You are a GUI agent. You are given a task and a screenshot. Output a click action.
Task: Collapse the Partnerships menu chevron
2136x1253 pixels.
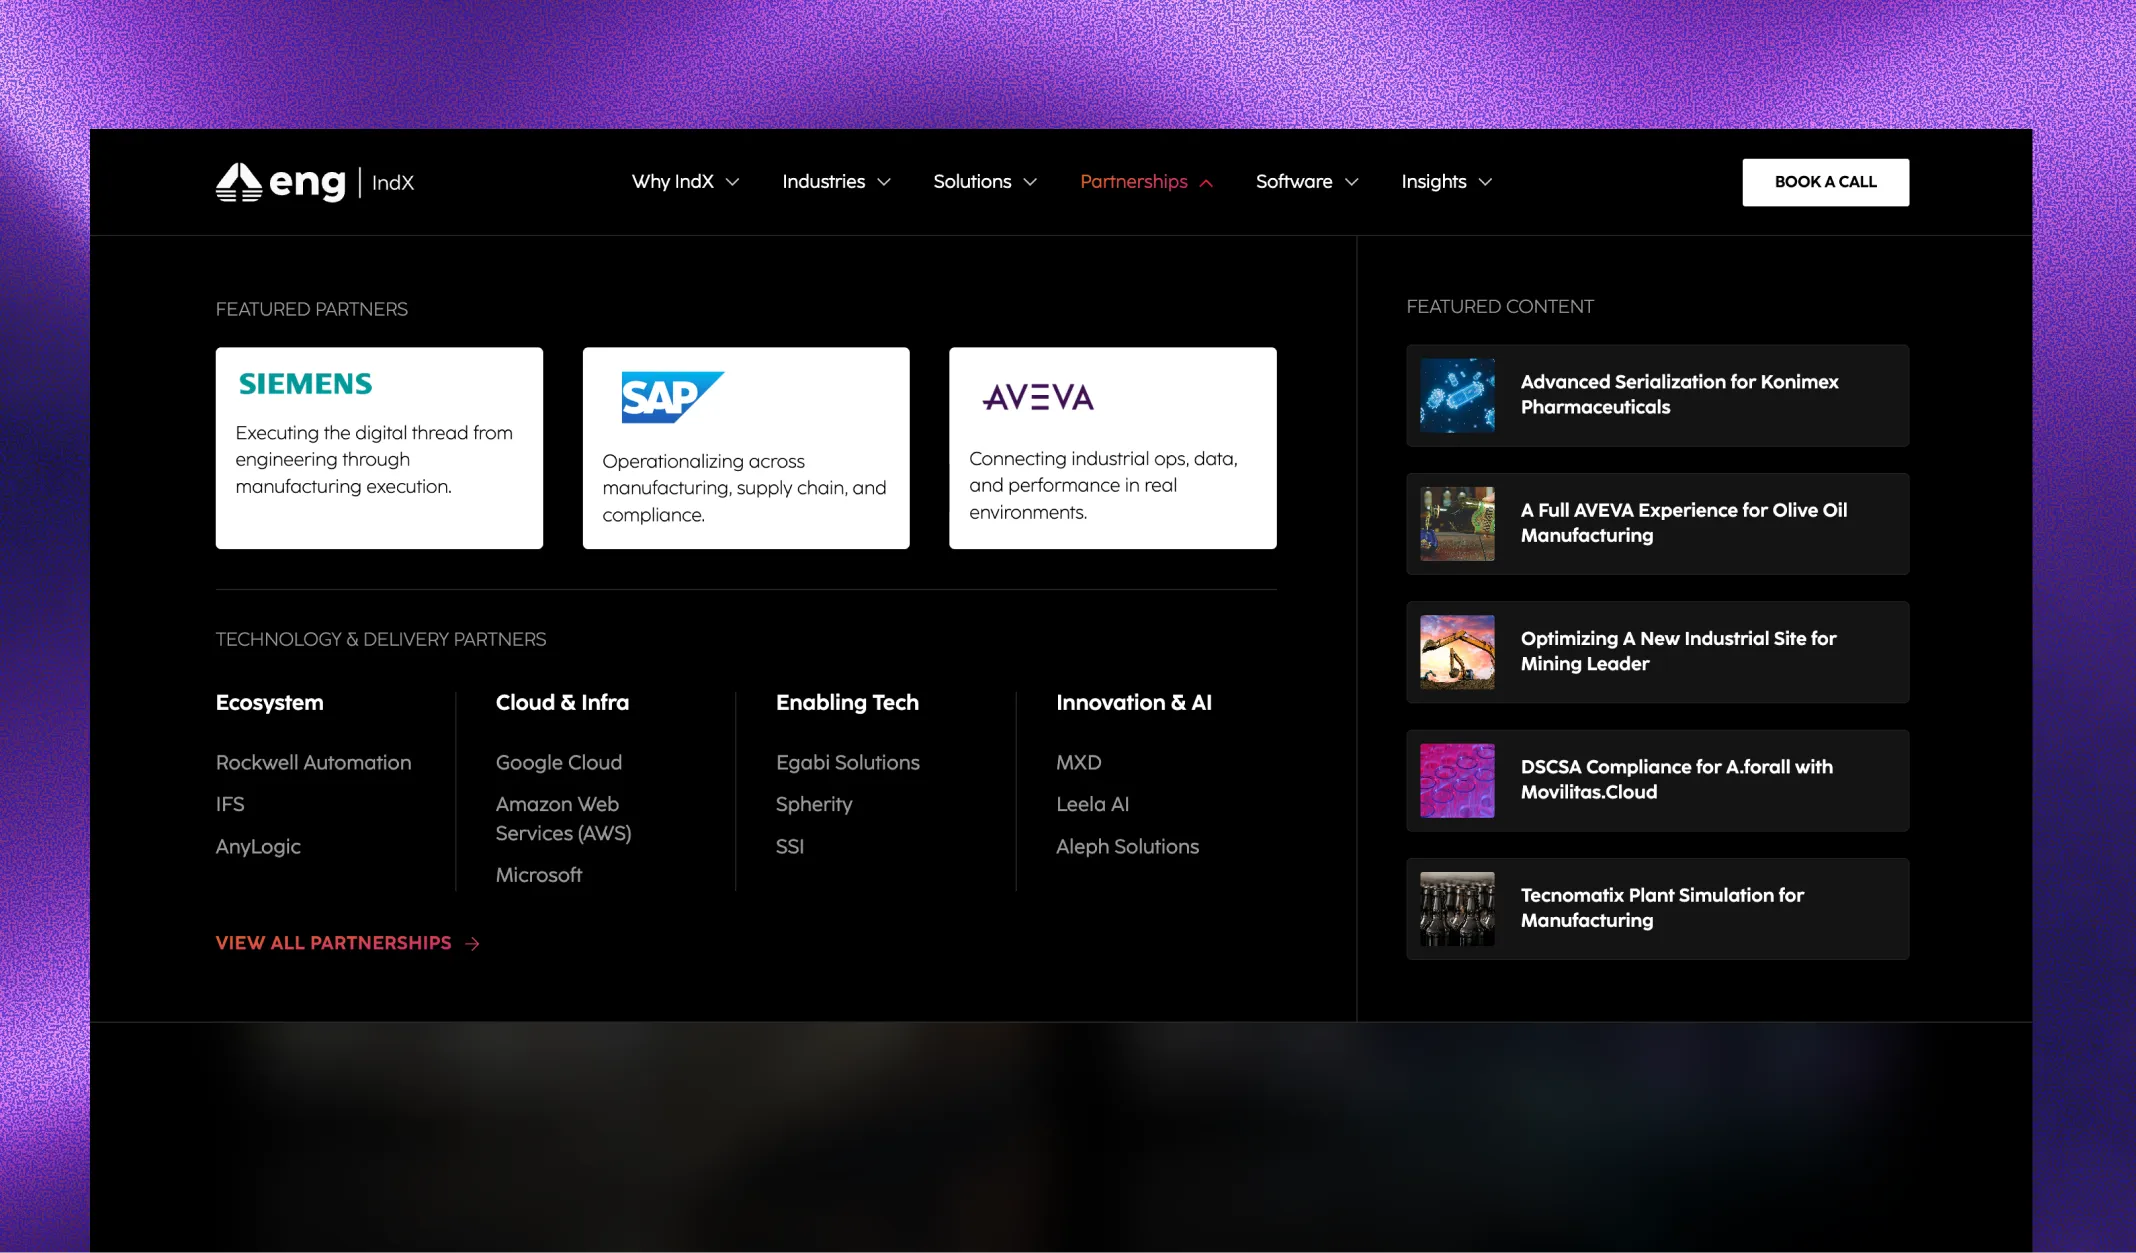click(1206, 182)
